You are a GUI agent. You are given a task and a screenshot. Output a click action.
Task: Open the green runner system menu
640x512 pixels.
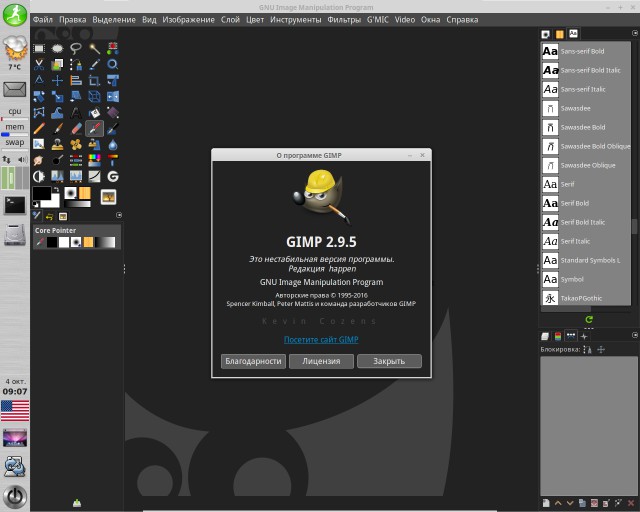point(15,14)
